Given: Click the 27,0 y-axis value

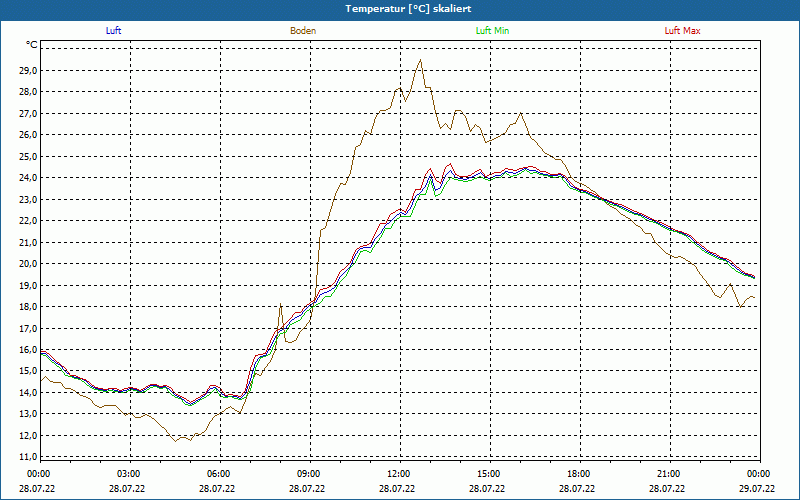Looking at the screenshot, I should point(28,113).
